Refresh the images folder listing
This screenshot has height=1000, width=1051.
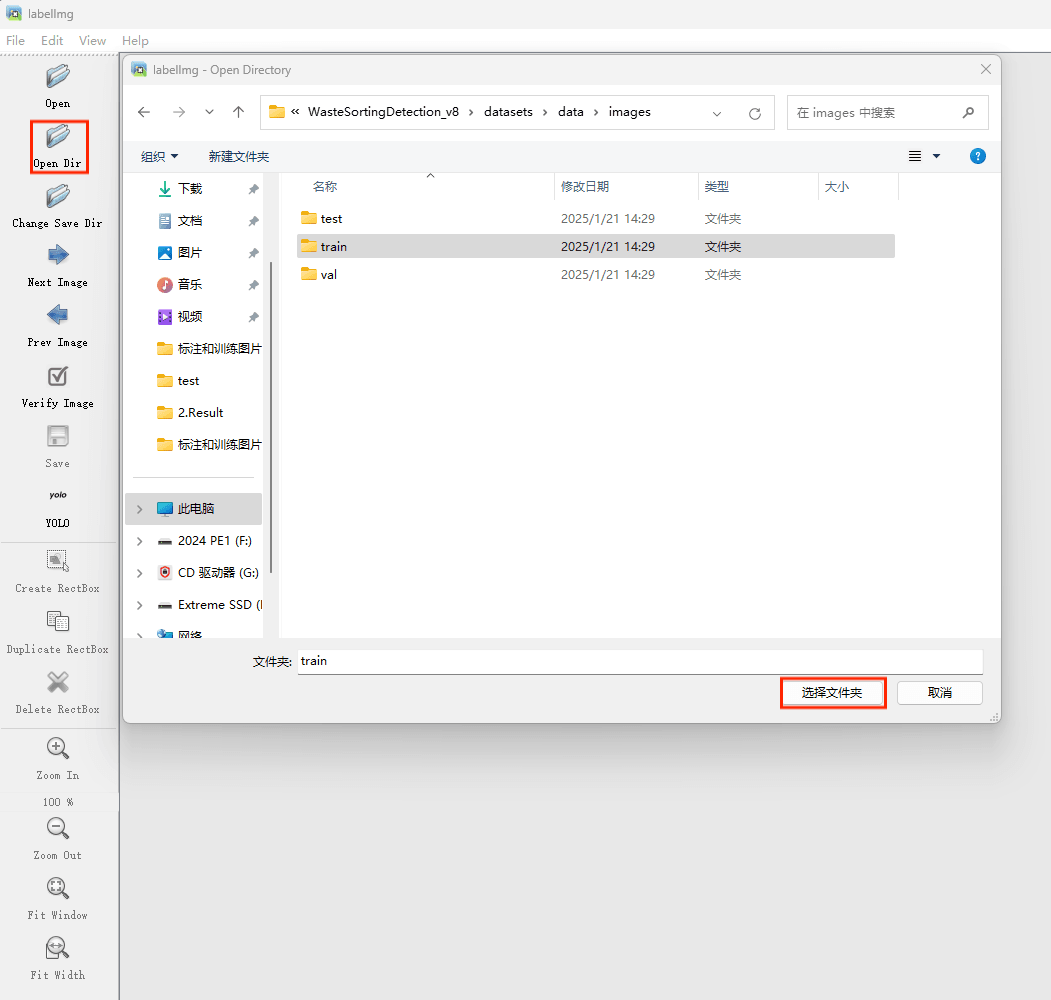click(x=755, y=113)
